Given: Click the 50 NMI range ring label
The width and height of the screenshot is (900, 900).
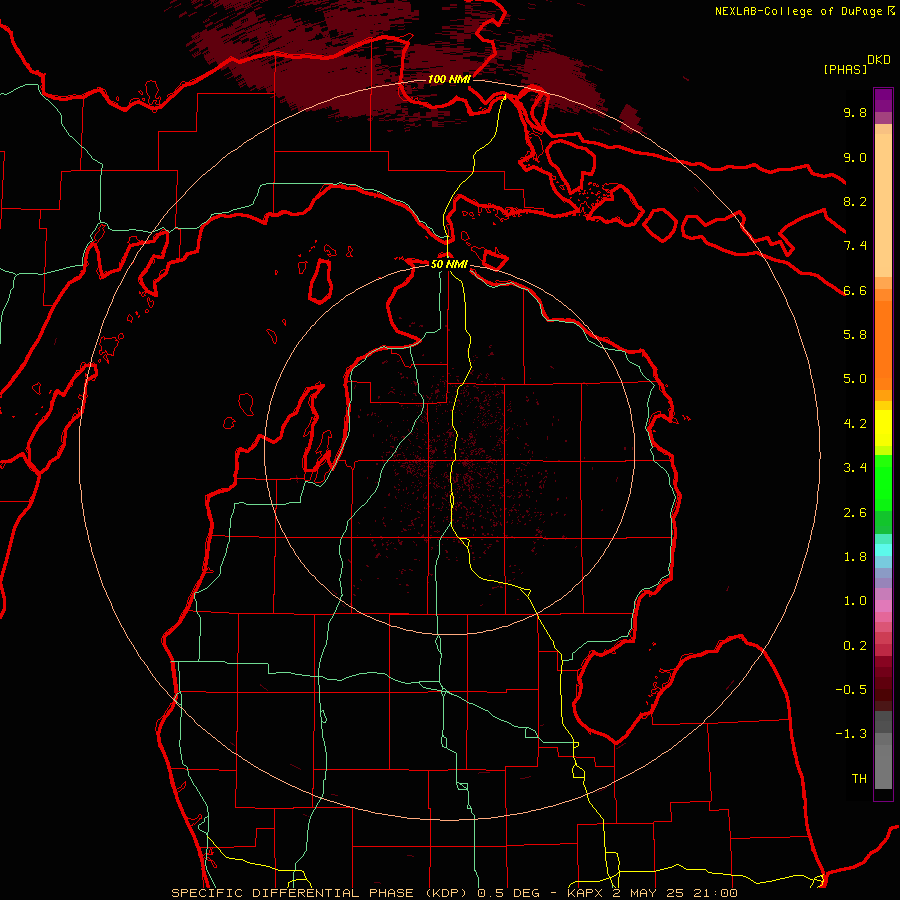Looking at the screenshot, I should point(449,264).
